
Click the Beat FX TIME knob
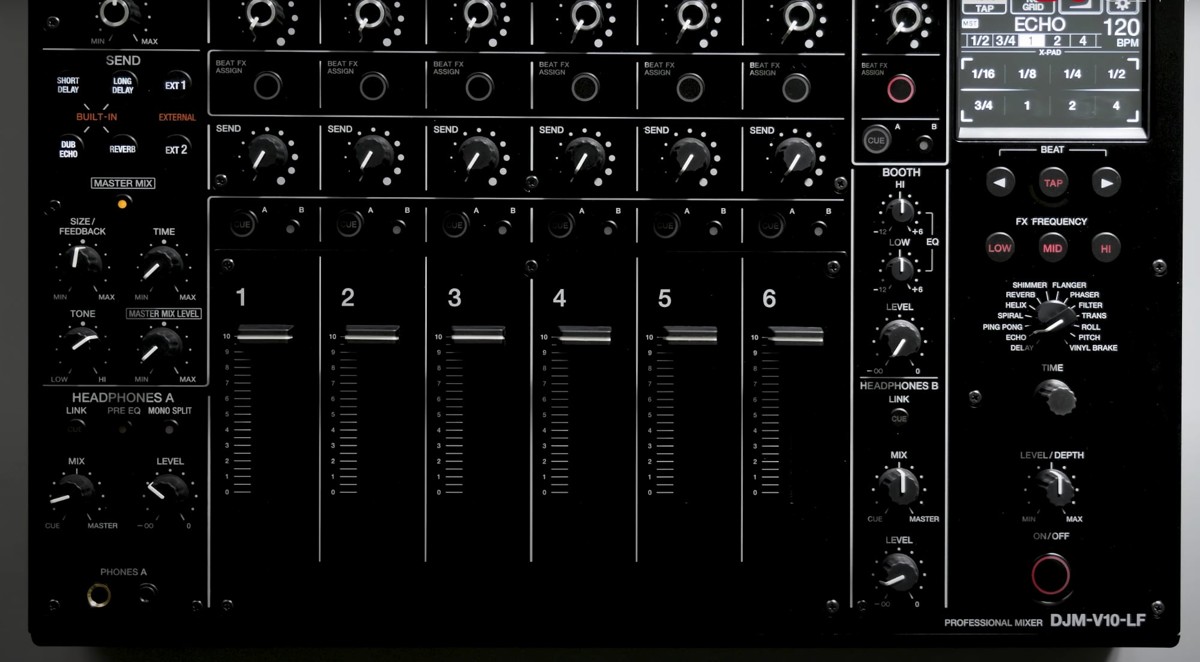1054,399
